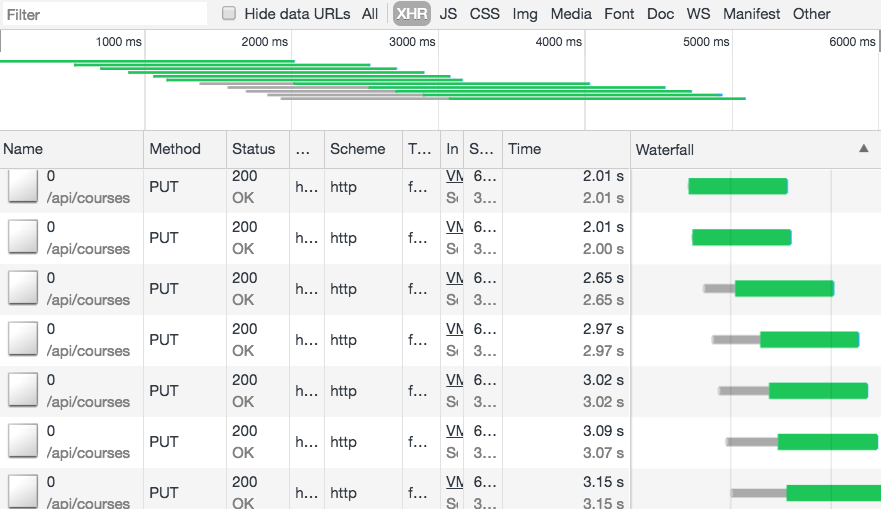881x509 pixels.
Task: Enable the Hide data URLs checkbox
Action: (229, 14)
